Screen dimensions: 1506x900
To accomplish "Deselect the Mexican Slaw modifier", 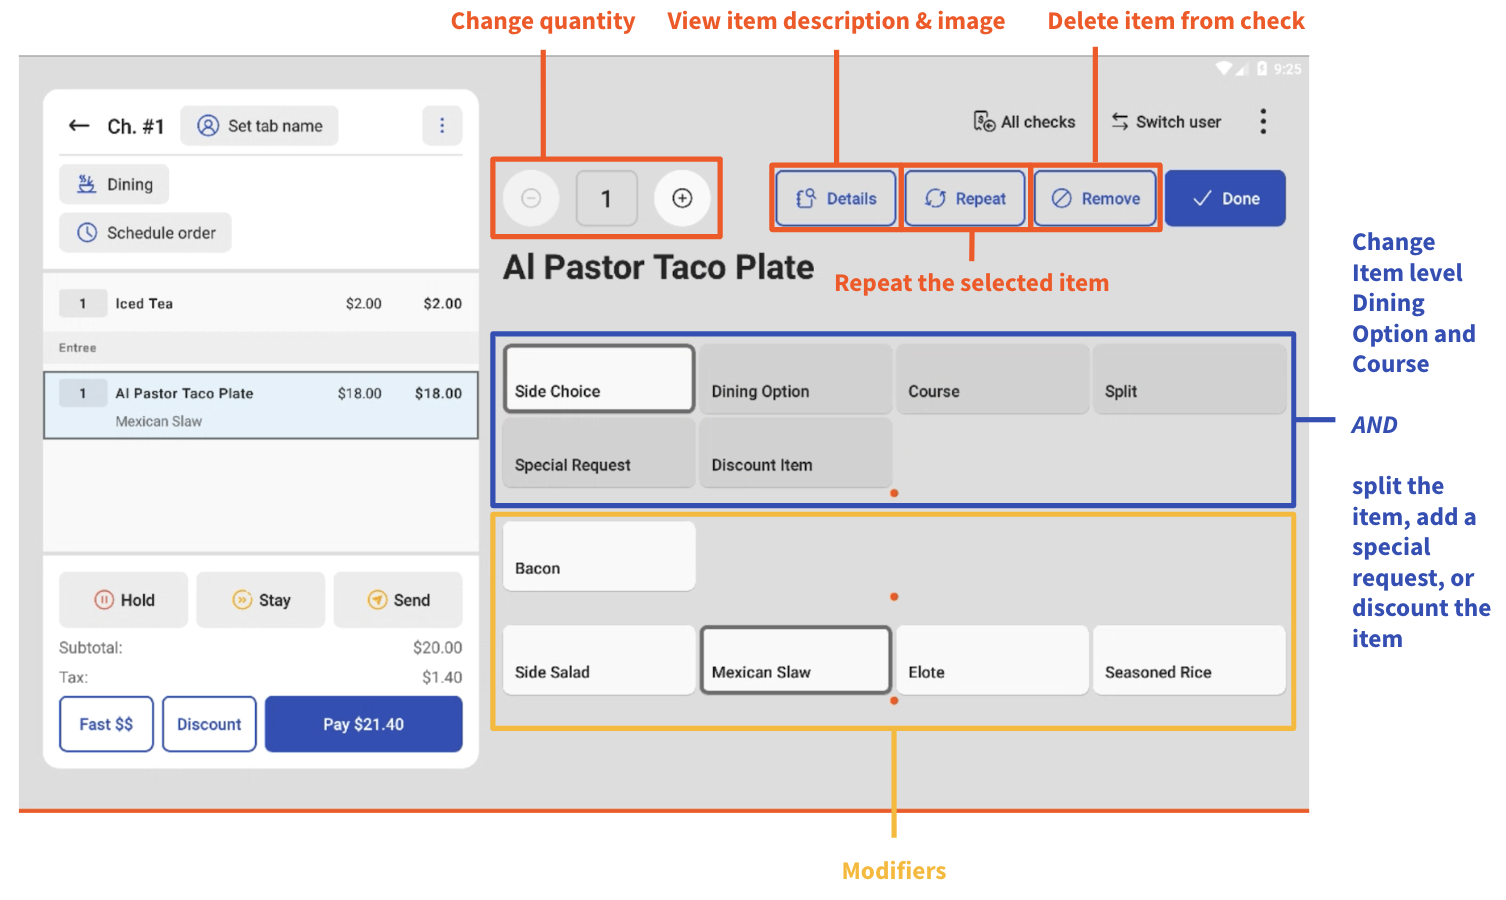I will click(795, 660).
